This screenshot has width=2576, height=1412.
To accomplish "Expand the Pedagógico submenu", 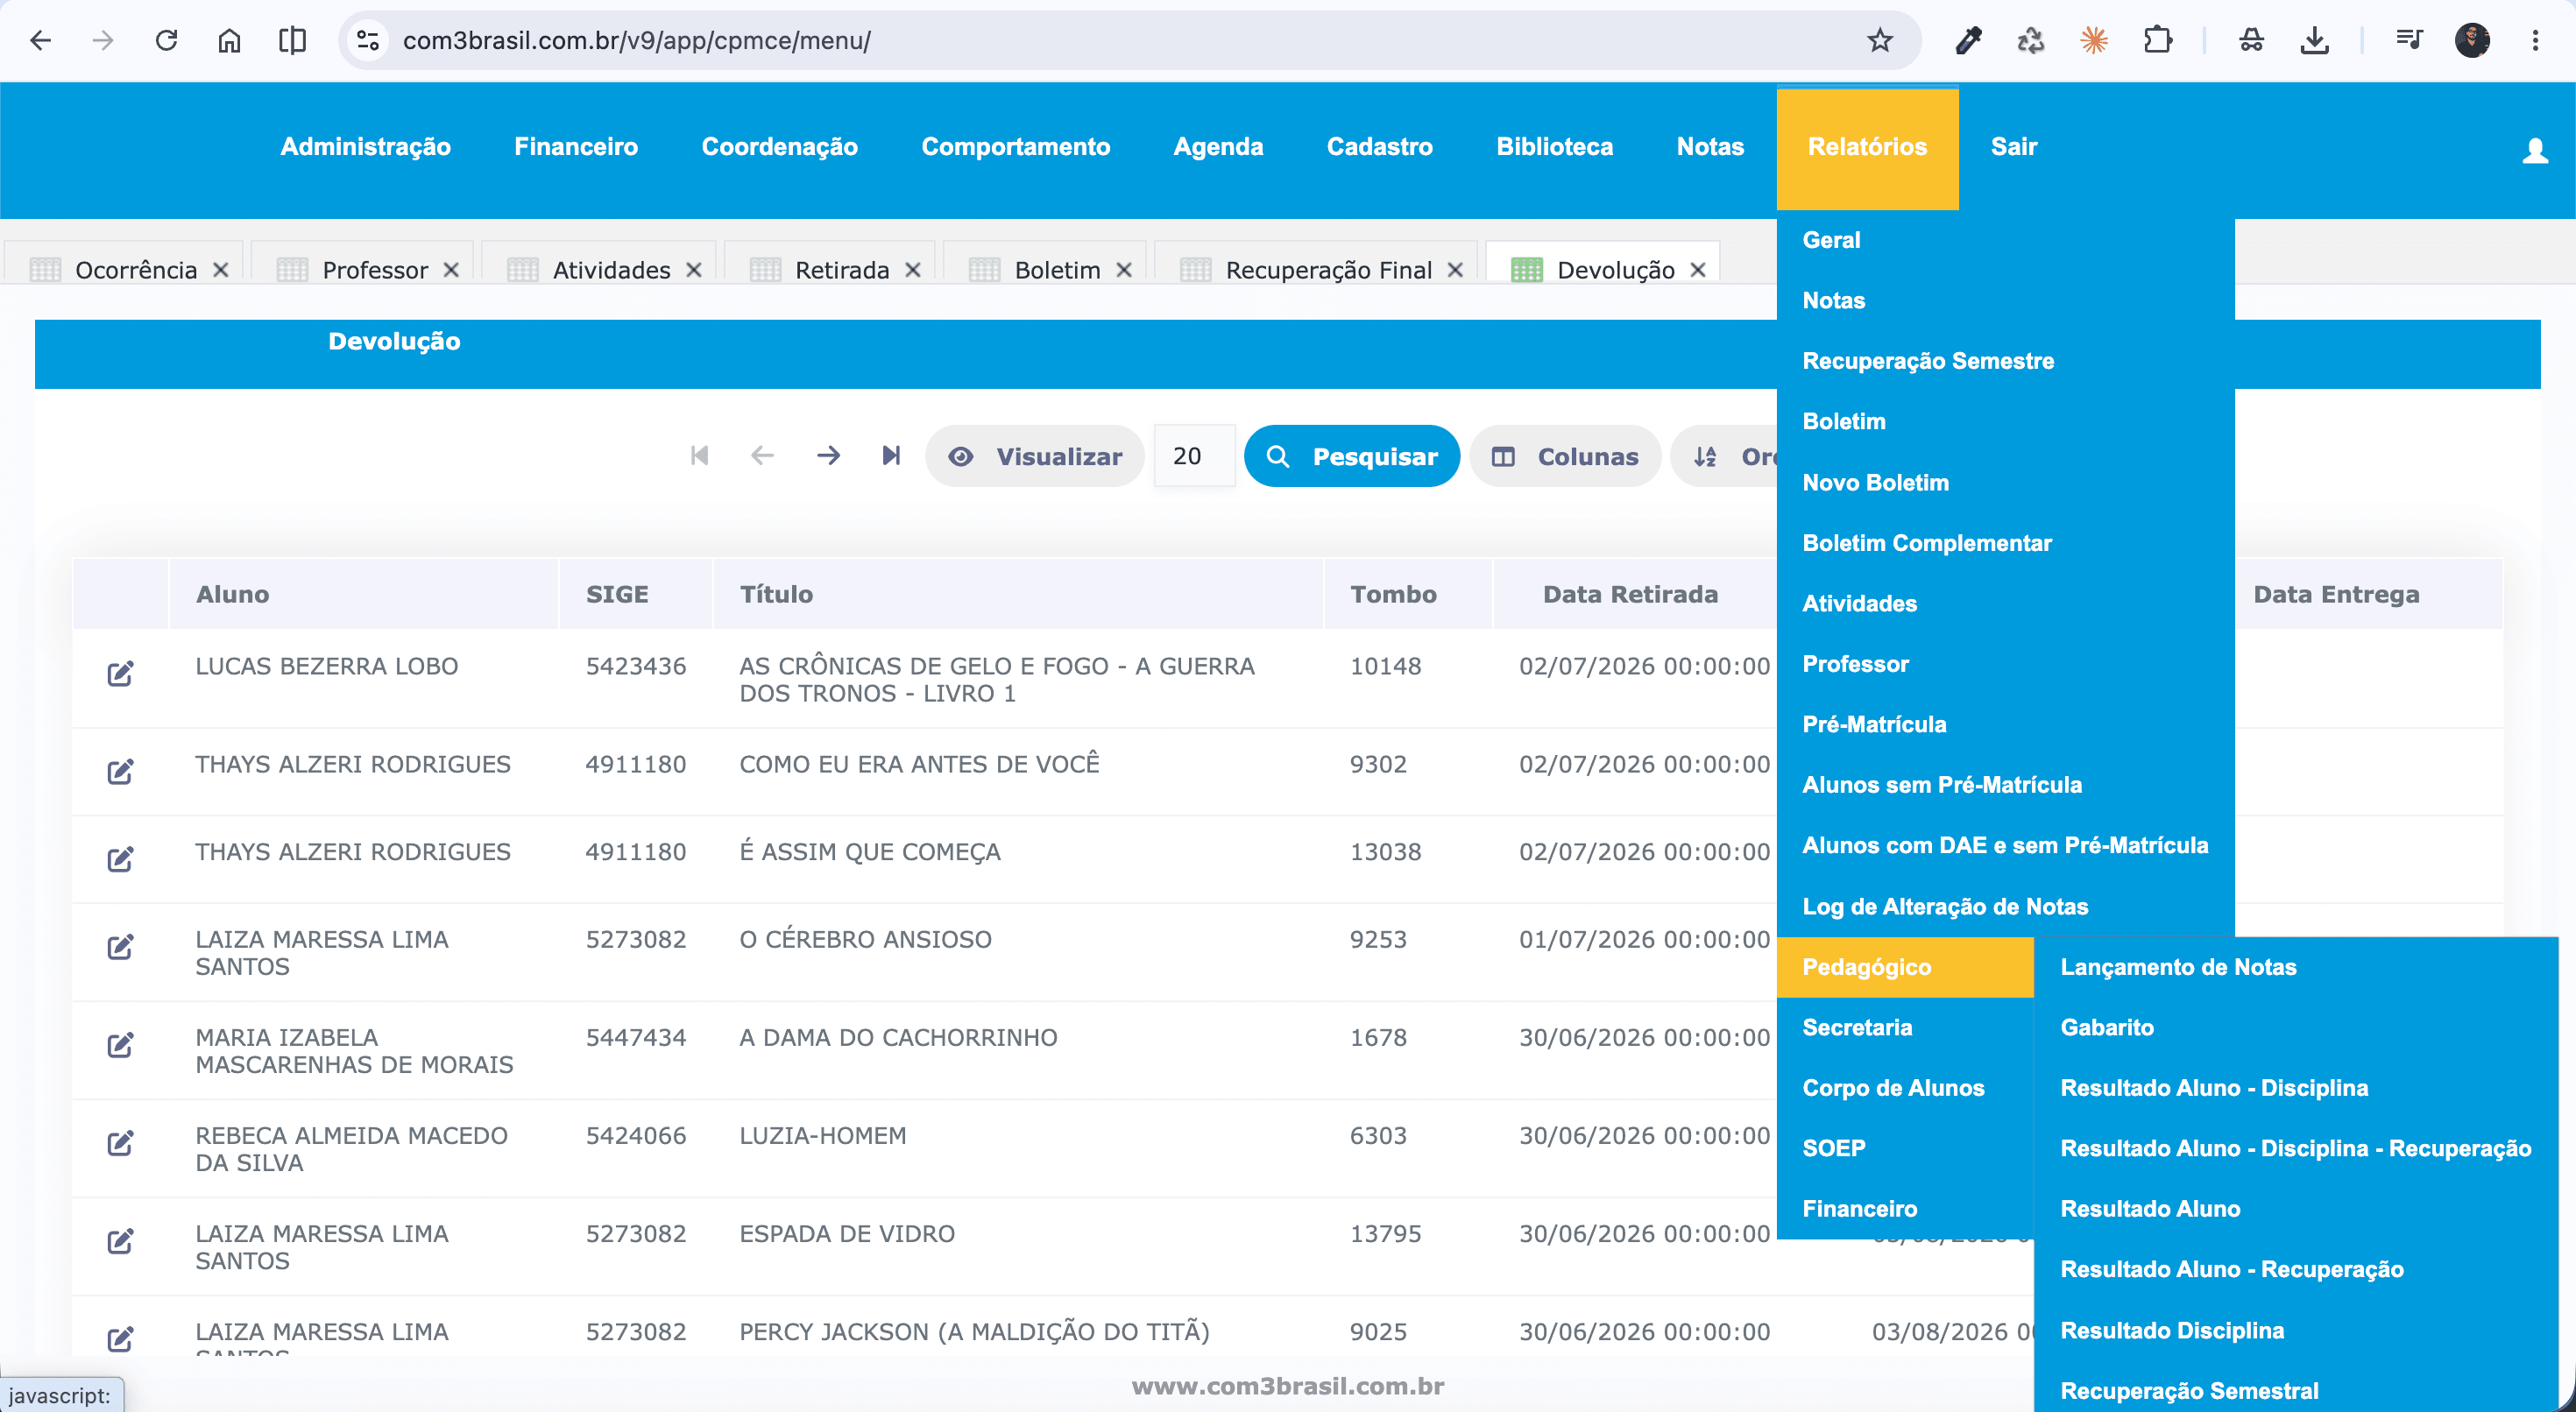I will point(1905,967).
